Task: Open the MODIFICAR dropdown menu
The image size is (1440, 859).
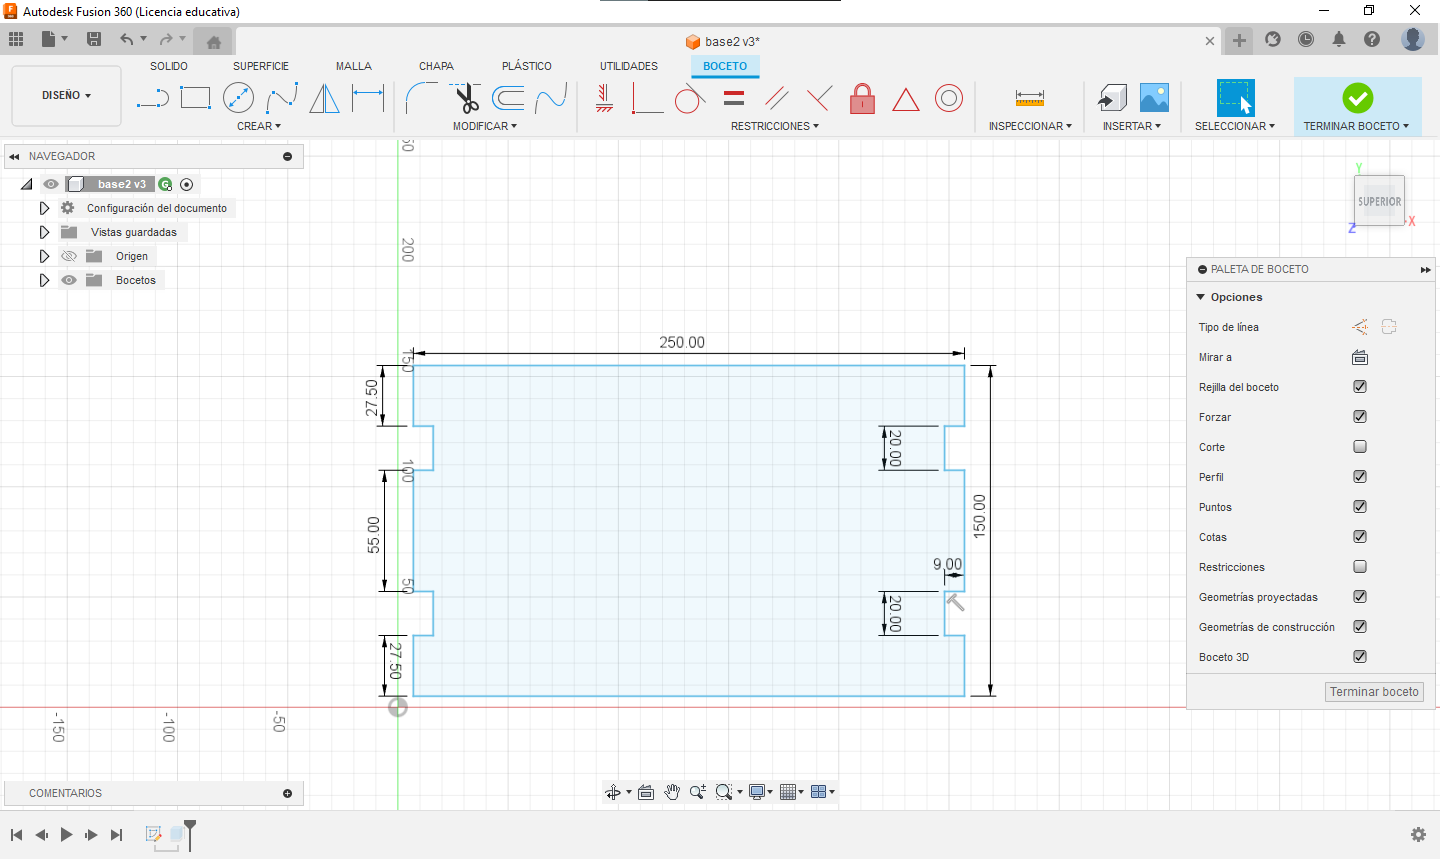Action: coord(485,126)
